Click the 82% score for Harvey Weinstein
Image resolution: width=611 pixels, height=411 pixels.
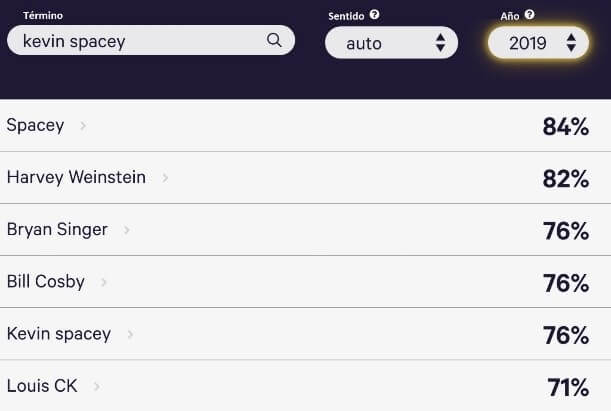(565, 179)
